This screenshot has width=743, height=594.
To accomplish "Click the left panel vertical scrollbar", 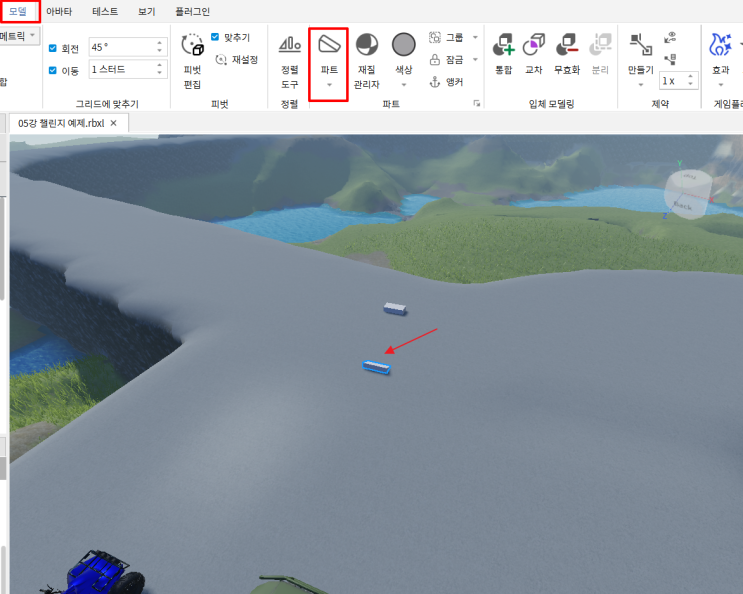I will pos(2,248).
